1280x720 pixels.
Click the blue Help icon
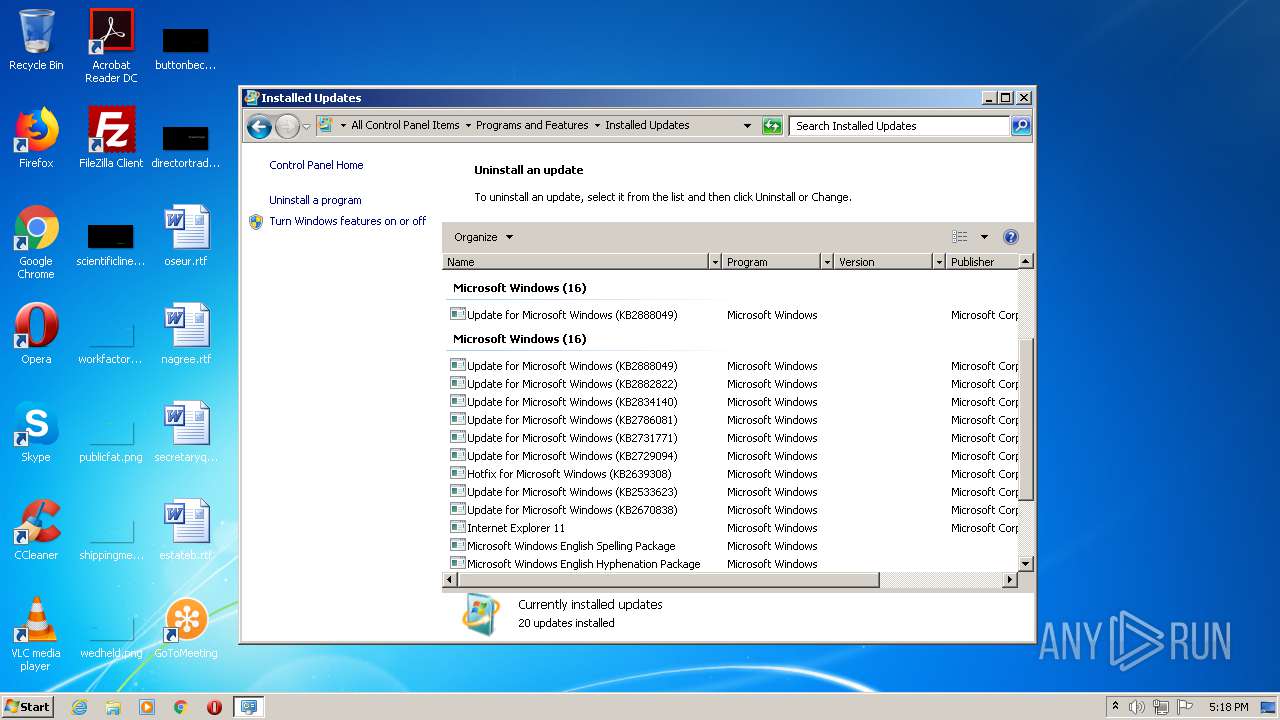pos(1010,237)
